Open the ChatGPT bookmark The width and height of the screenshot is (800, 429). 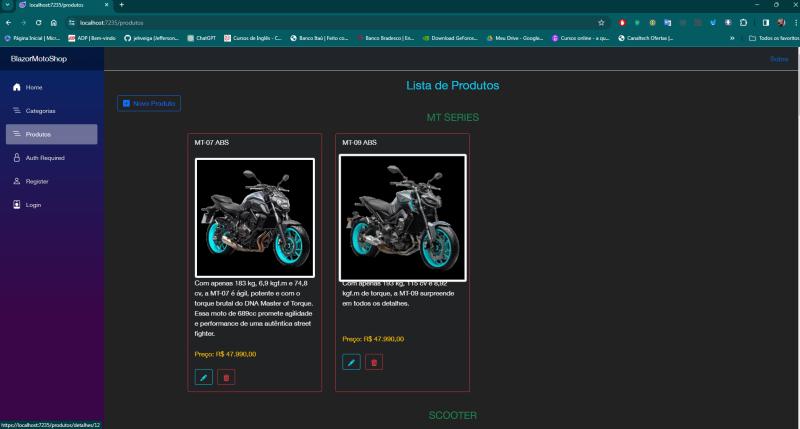(202, 38)
